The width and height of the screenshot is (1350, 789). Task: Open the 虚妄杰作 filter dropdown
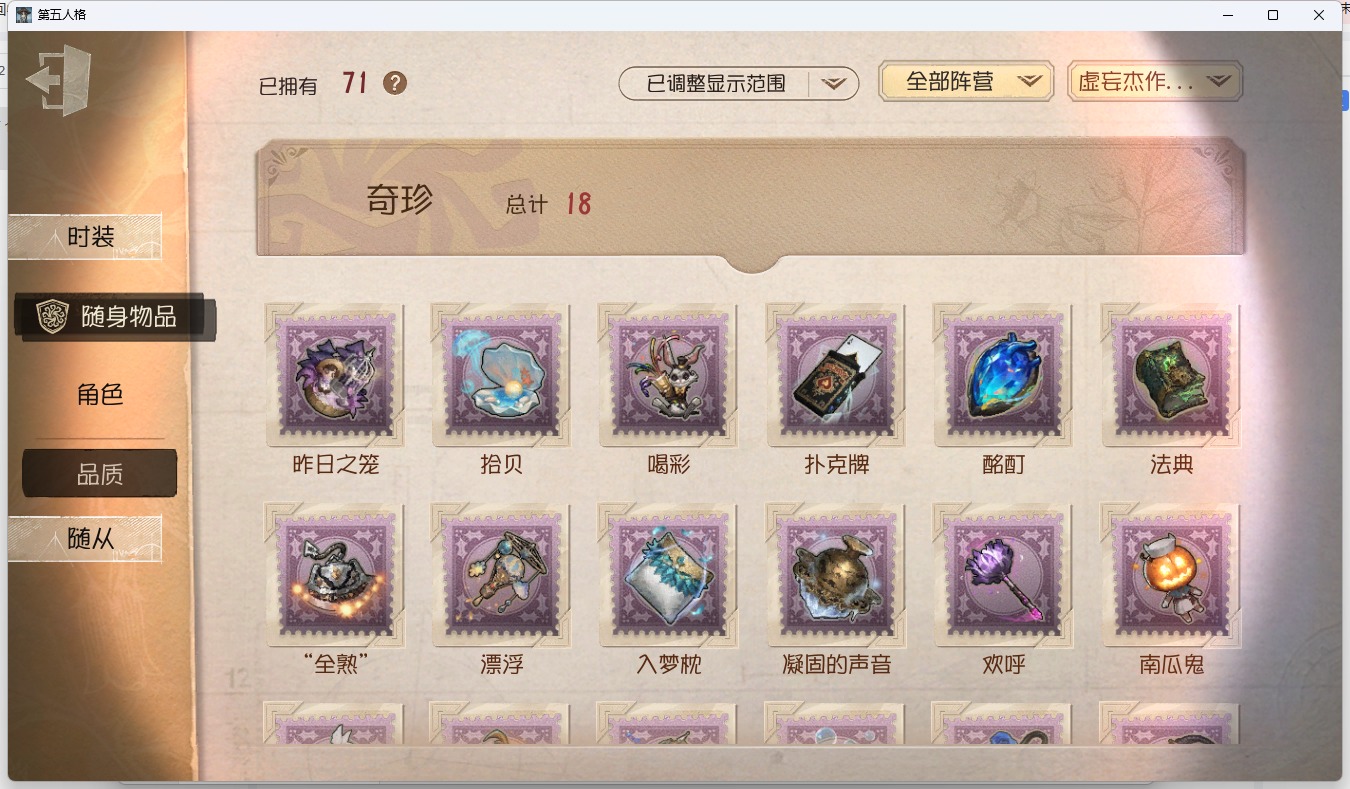pos(1155,82)
